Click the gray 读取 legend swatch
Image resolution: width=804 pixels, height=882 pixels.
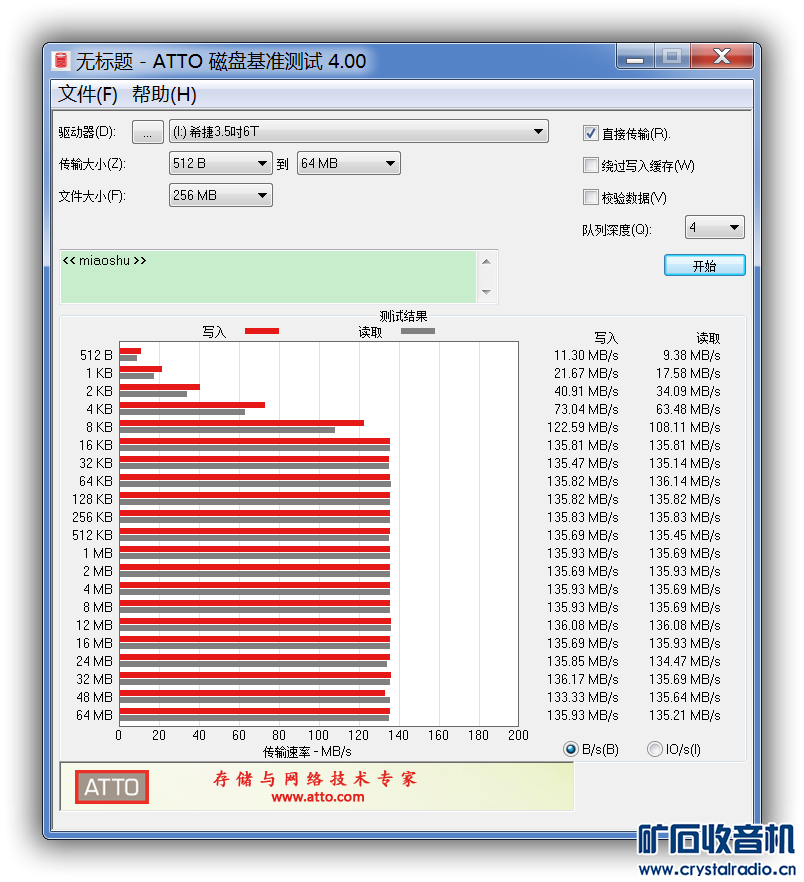tap(417, 331)
